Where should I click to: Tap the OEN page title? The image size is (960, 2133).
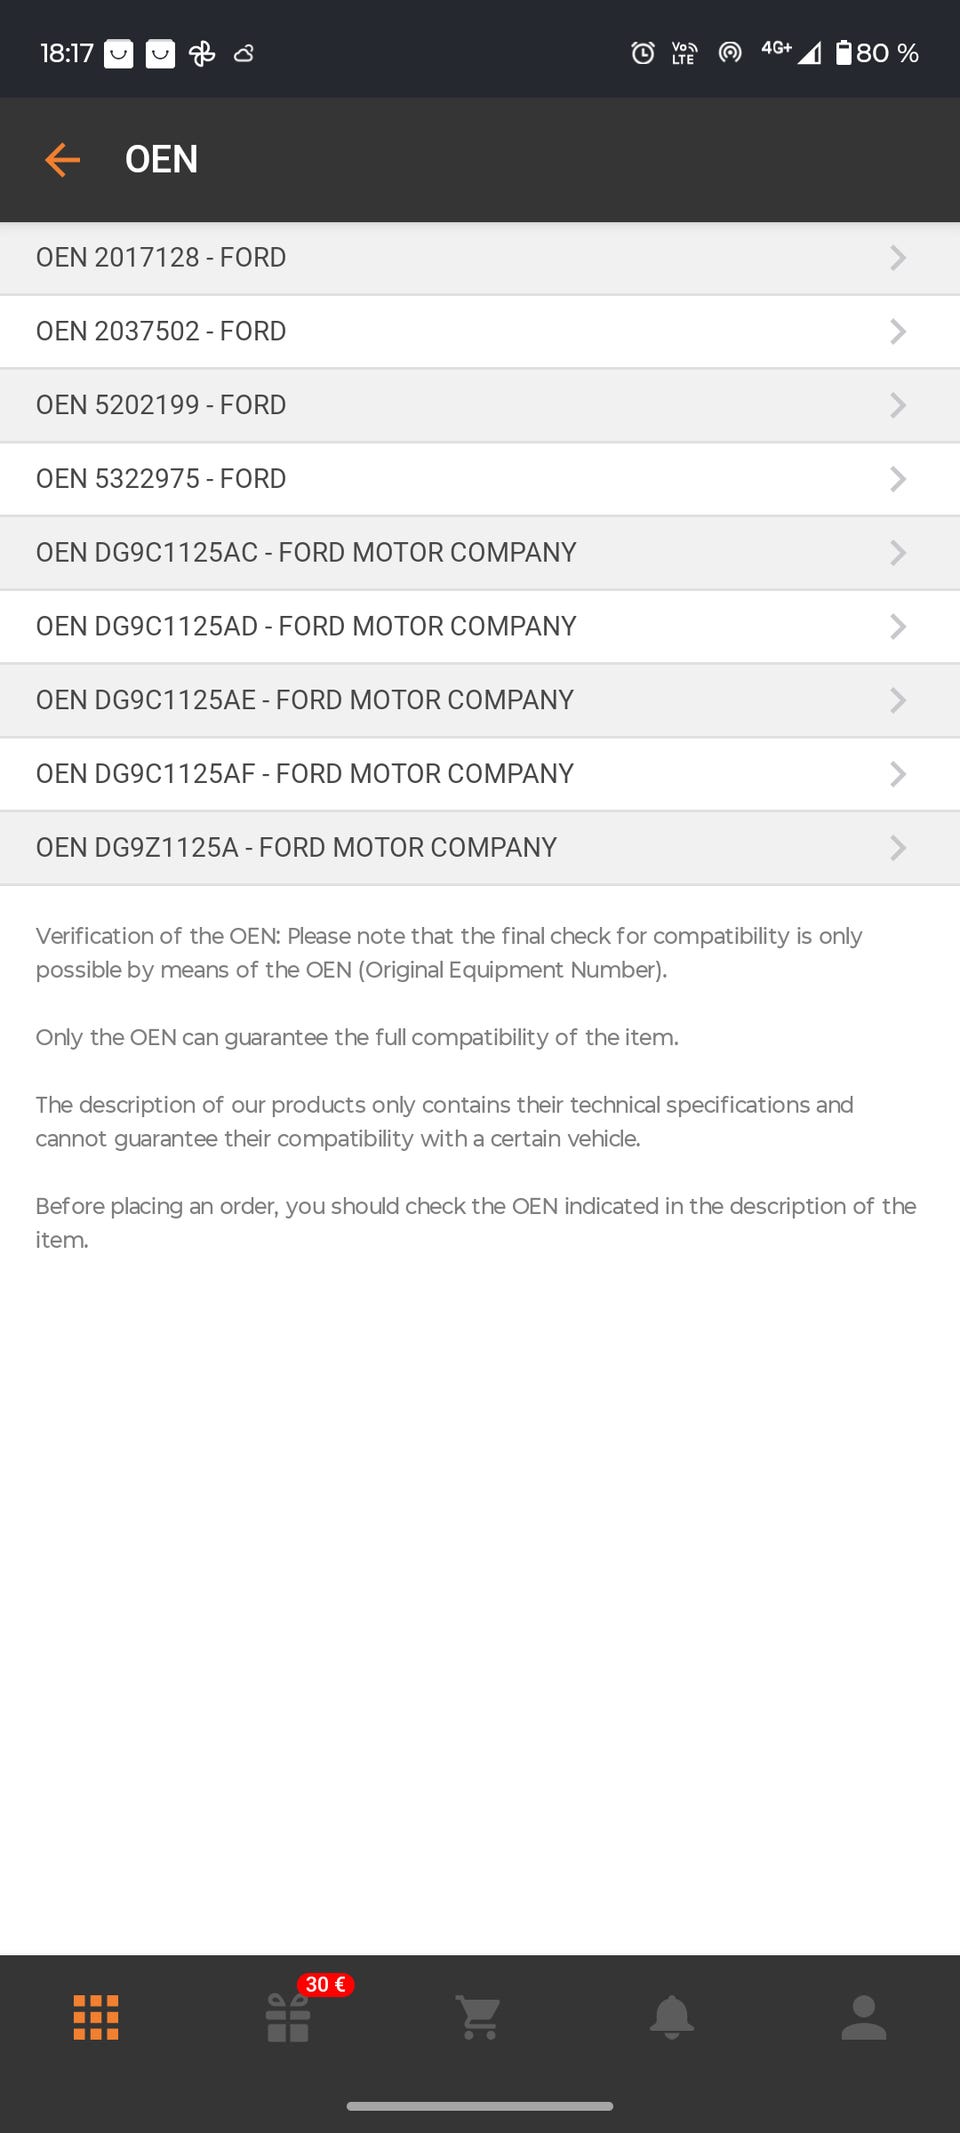(161, 160)
